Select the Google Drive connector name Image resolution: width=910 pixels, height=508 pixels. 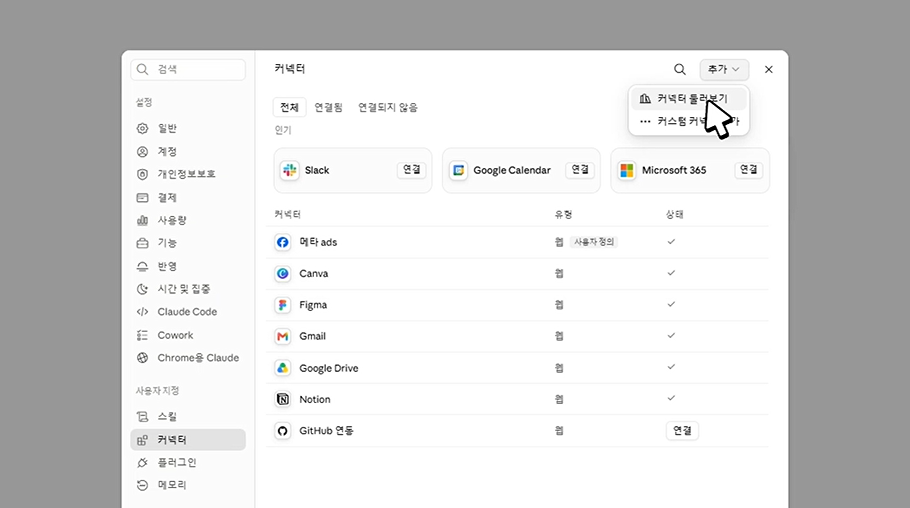pos(328,368)
